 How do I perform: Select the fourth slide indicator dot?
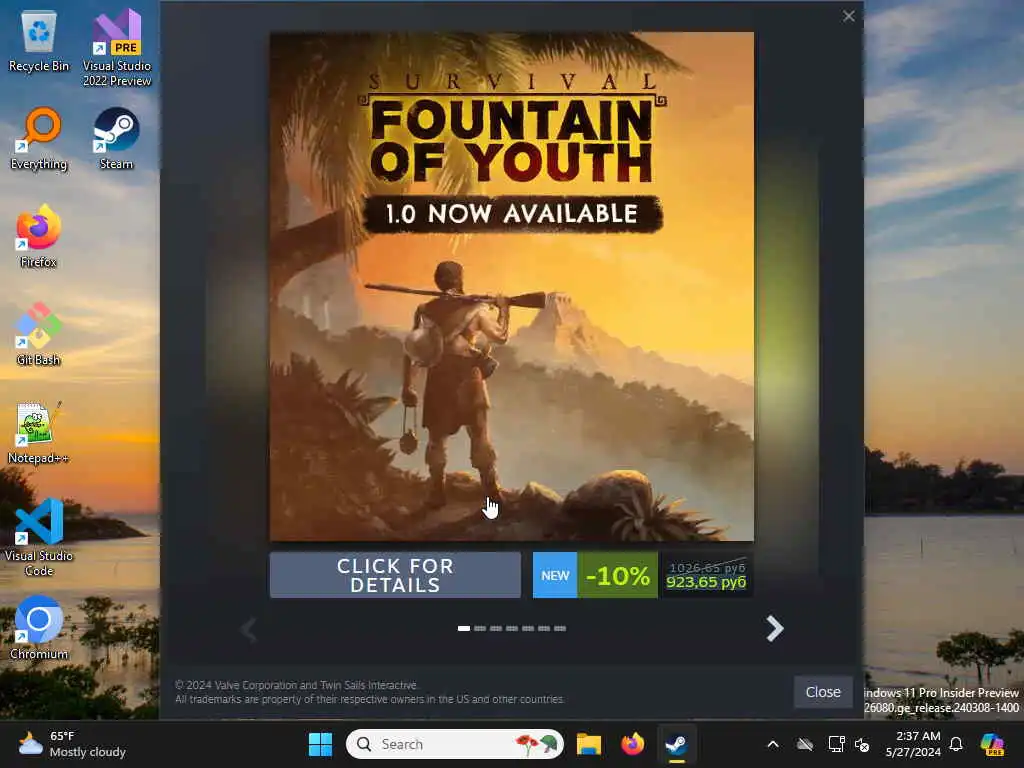coord(512,628)
